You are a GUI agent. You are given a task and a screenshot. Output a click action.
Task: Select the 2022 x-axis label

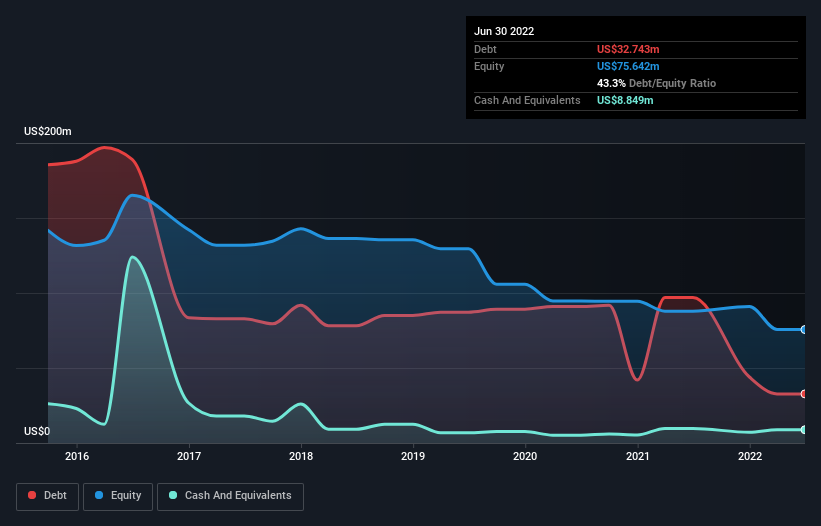click(750, 456)
